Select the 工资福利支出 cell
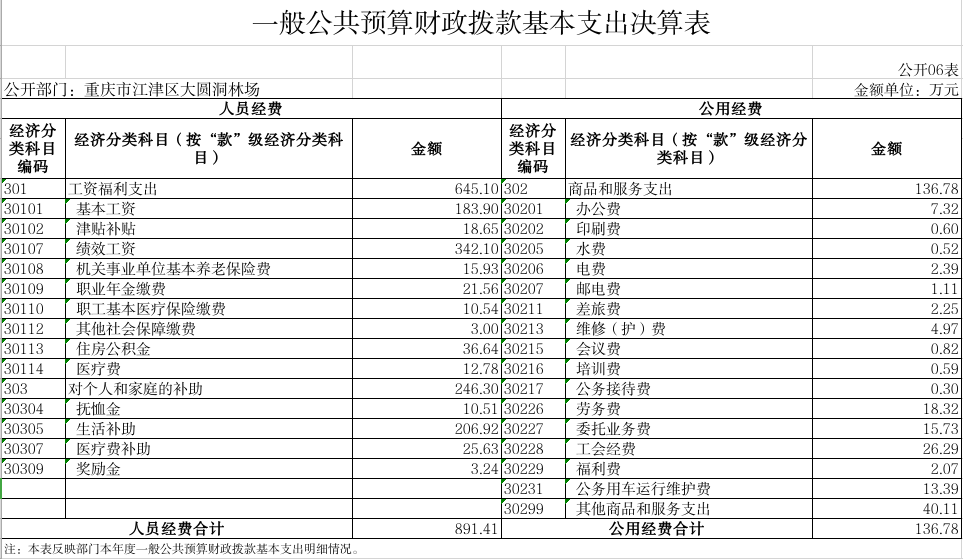 (209, 189)
